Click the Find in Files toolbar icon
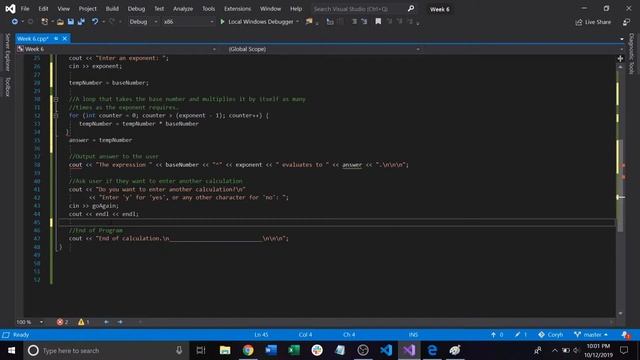This screenshot has width=640, height=360. tap(309, 22)
